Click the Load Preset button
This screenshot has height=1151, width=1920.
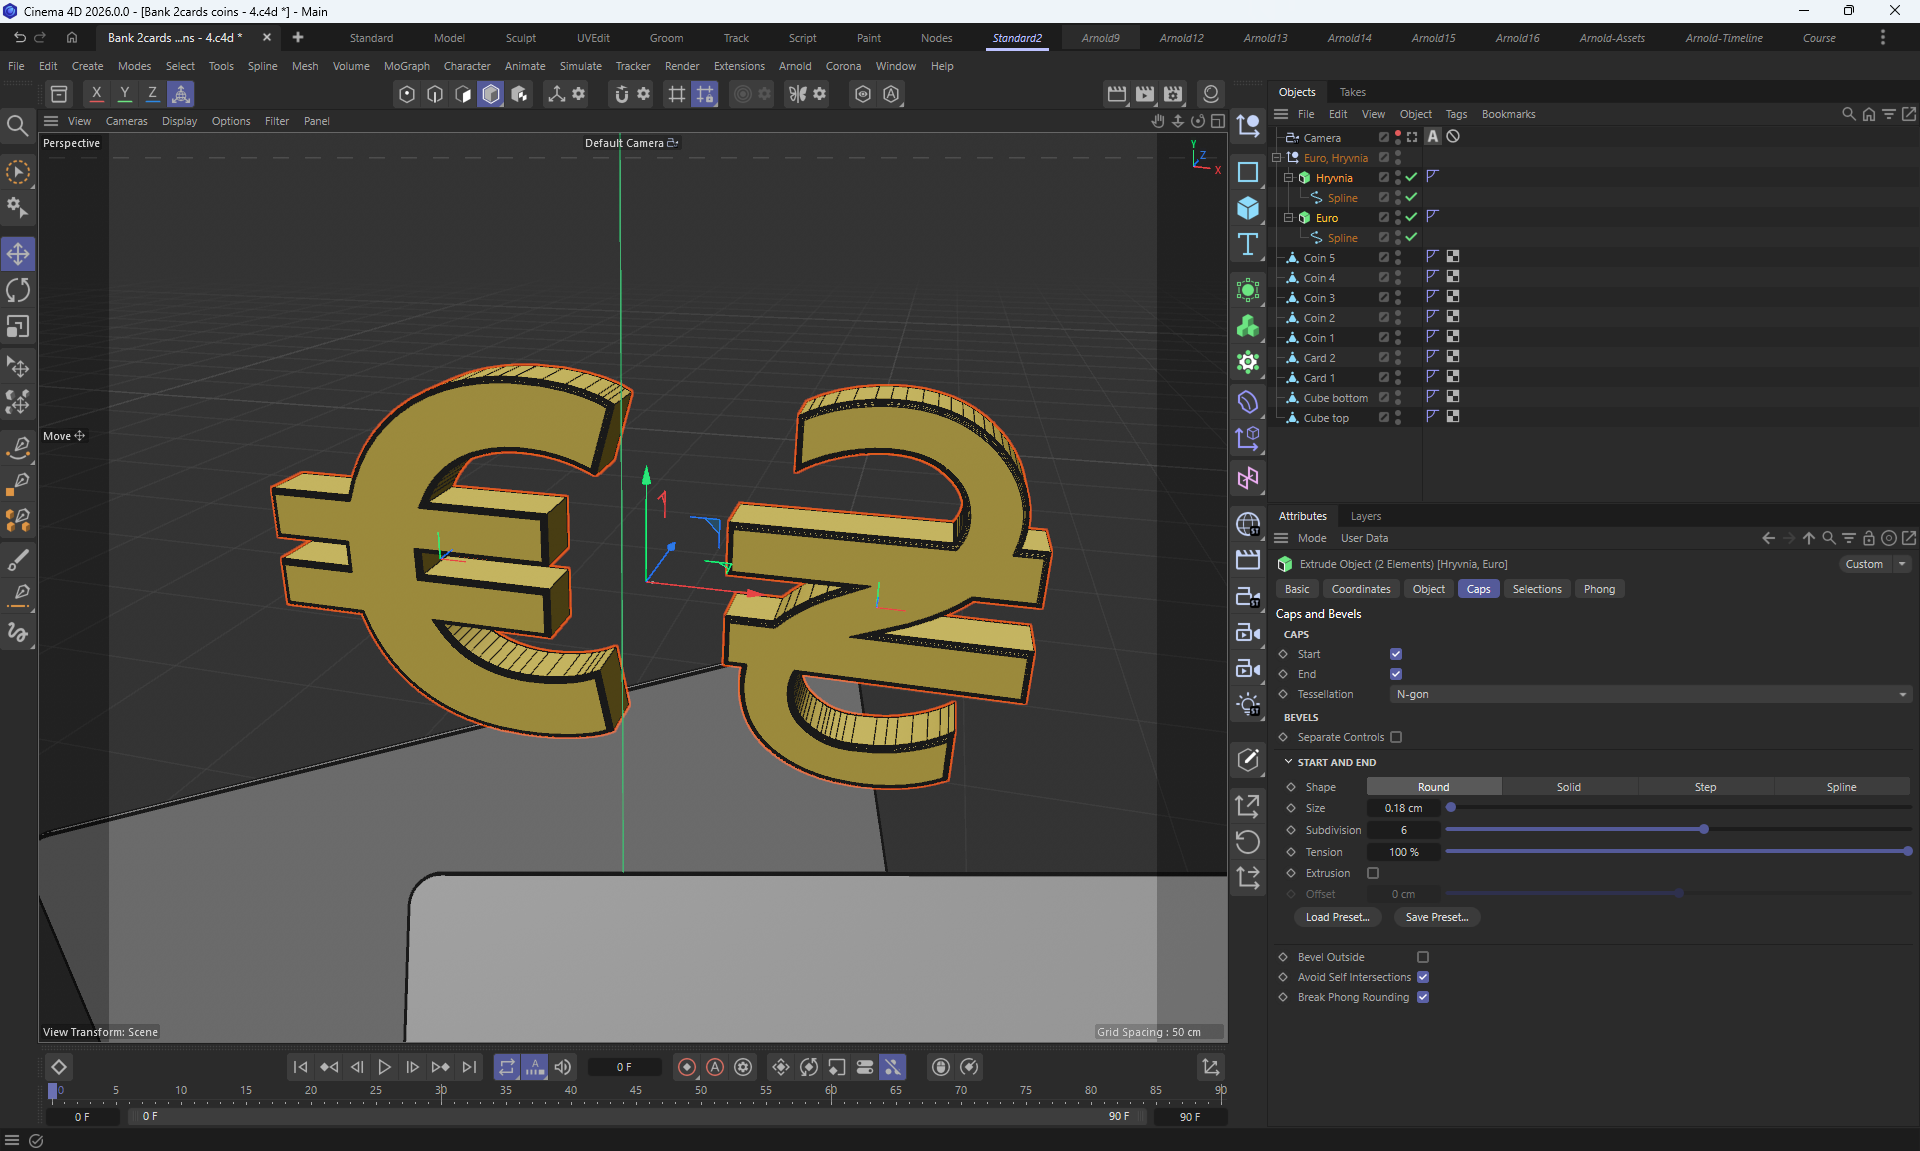click(1337, 917)
